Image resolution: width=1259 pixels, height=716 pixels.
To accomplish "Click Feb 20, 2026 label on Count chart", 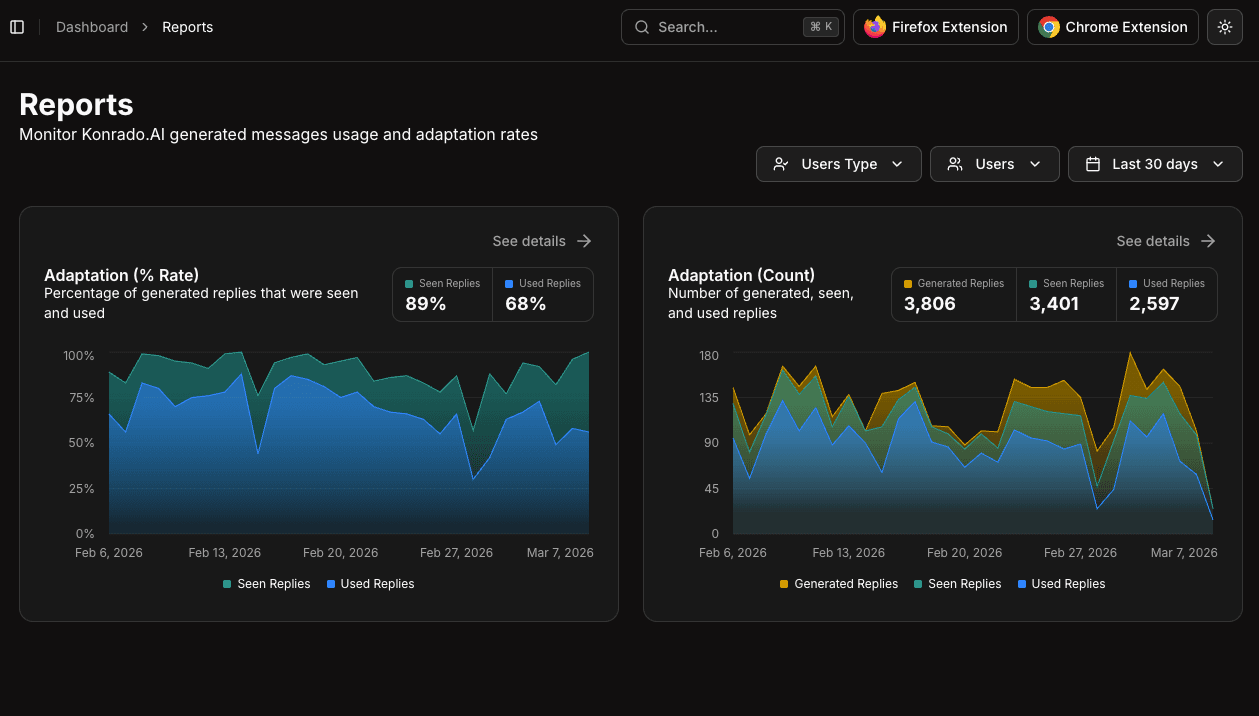I will [964, 553].
